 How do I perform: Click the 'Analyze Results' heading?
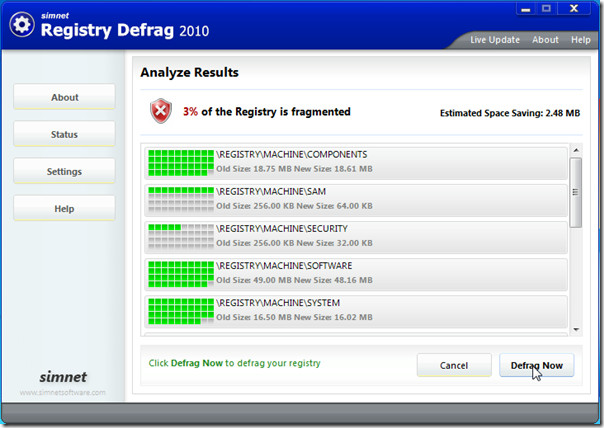(190, 72)
